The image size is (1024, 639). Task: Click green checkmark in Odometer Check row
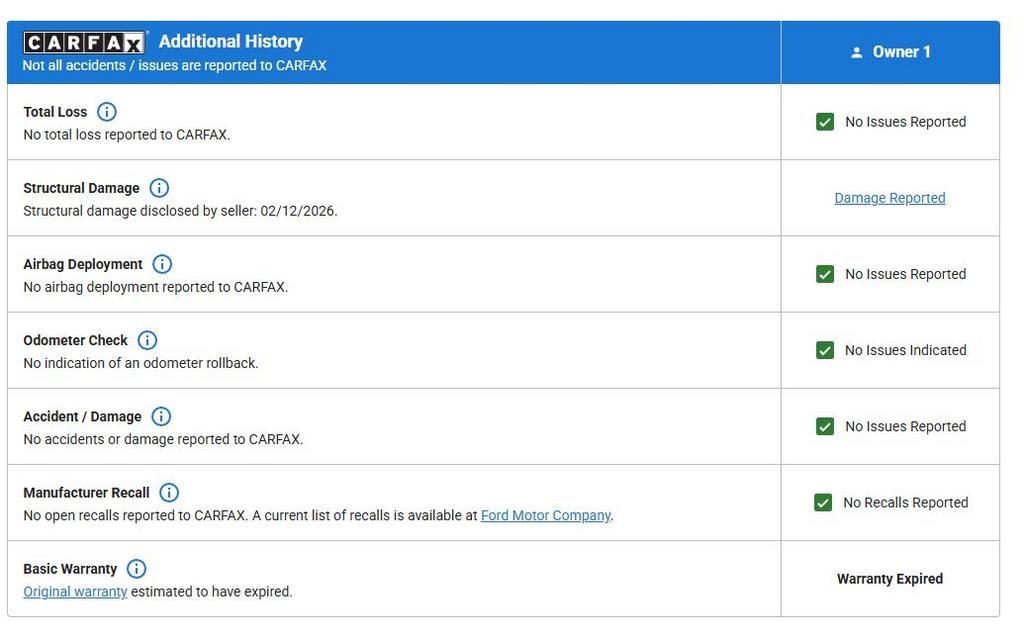(825, 350)
